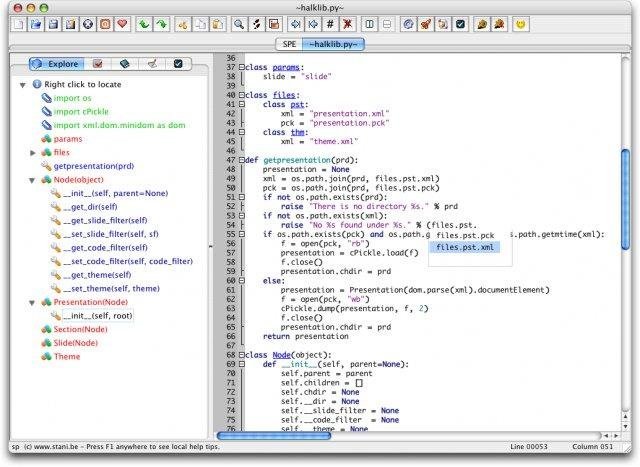Jump to 'getpresentation(prd)' in Explore tree
640x467 pixels.
(x=93, y=166)
